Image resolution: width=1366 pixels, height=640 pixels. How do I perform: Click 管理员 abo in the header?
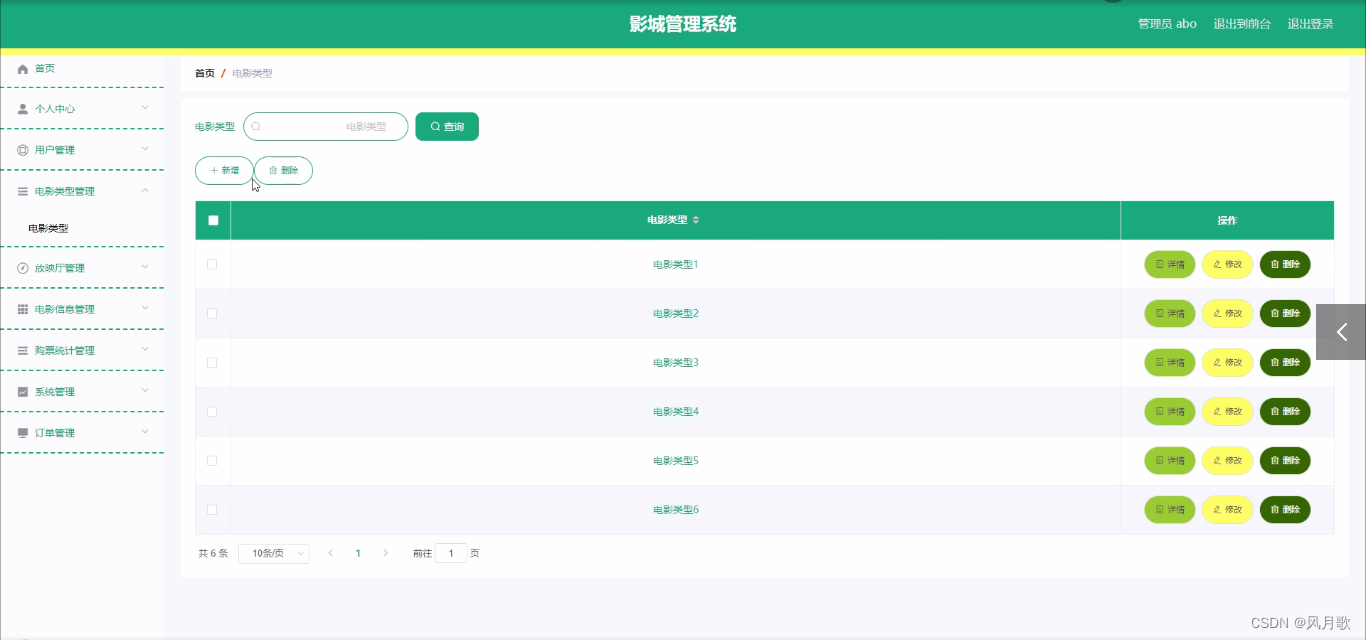coord(1167,24)
